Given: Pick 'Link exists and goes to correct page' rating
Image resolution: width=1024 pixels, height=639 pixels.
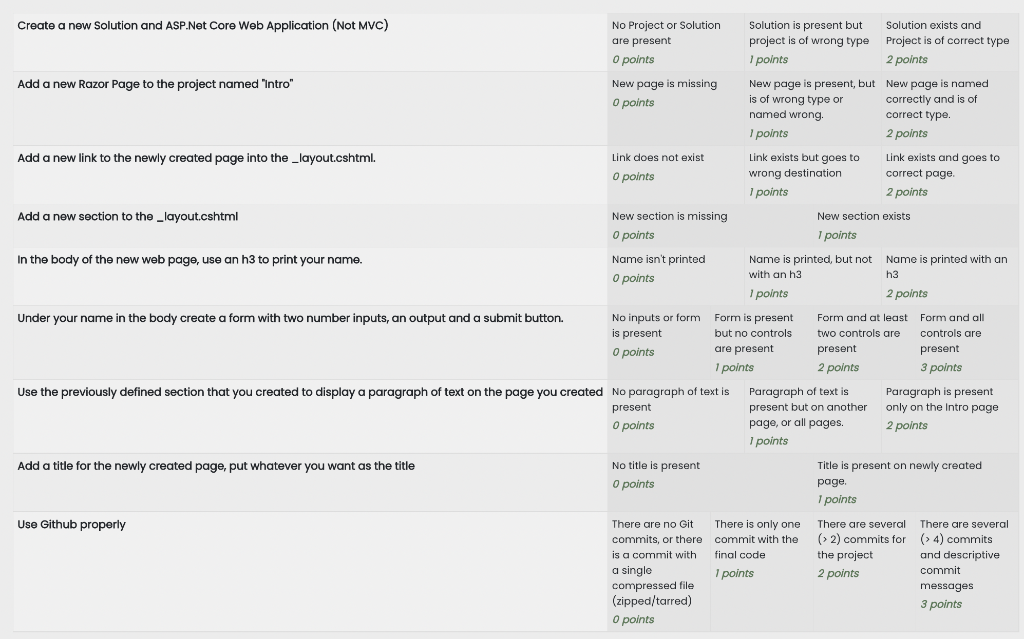Looking at the screenshot, I should [x=950, y=175].
